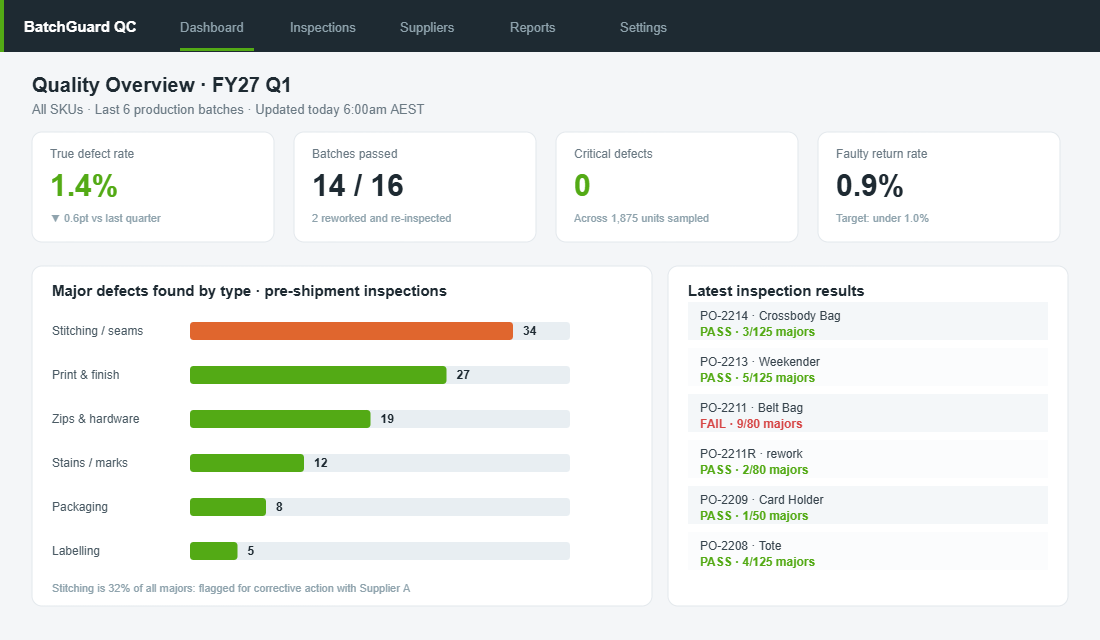Click the critical defects value 0

tap(582, 186)
